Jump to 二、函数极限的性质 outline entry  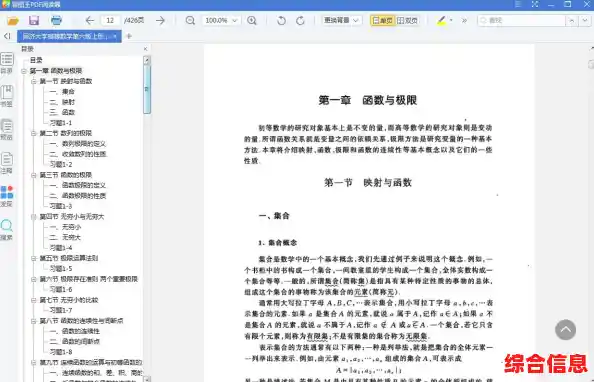(78, 196)
